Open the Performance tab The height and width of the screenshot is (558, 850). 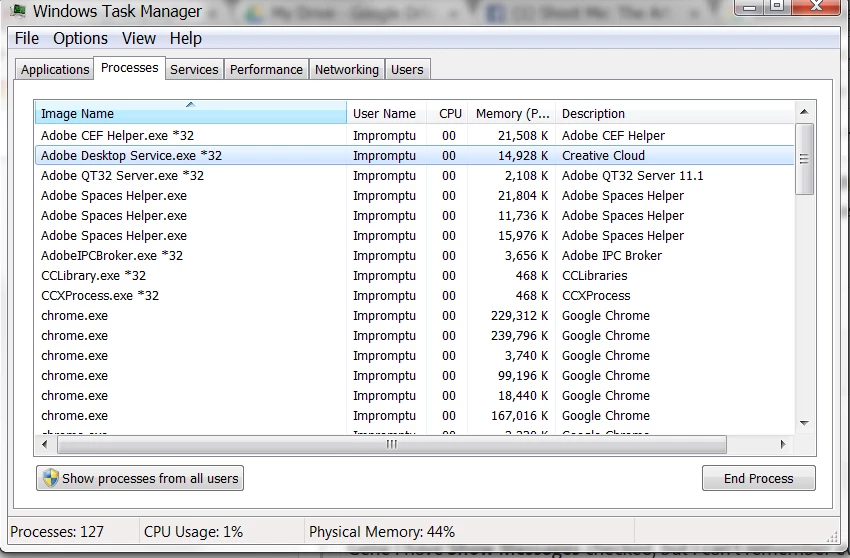(x=266, y=69)
